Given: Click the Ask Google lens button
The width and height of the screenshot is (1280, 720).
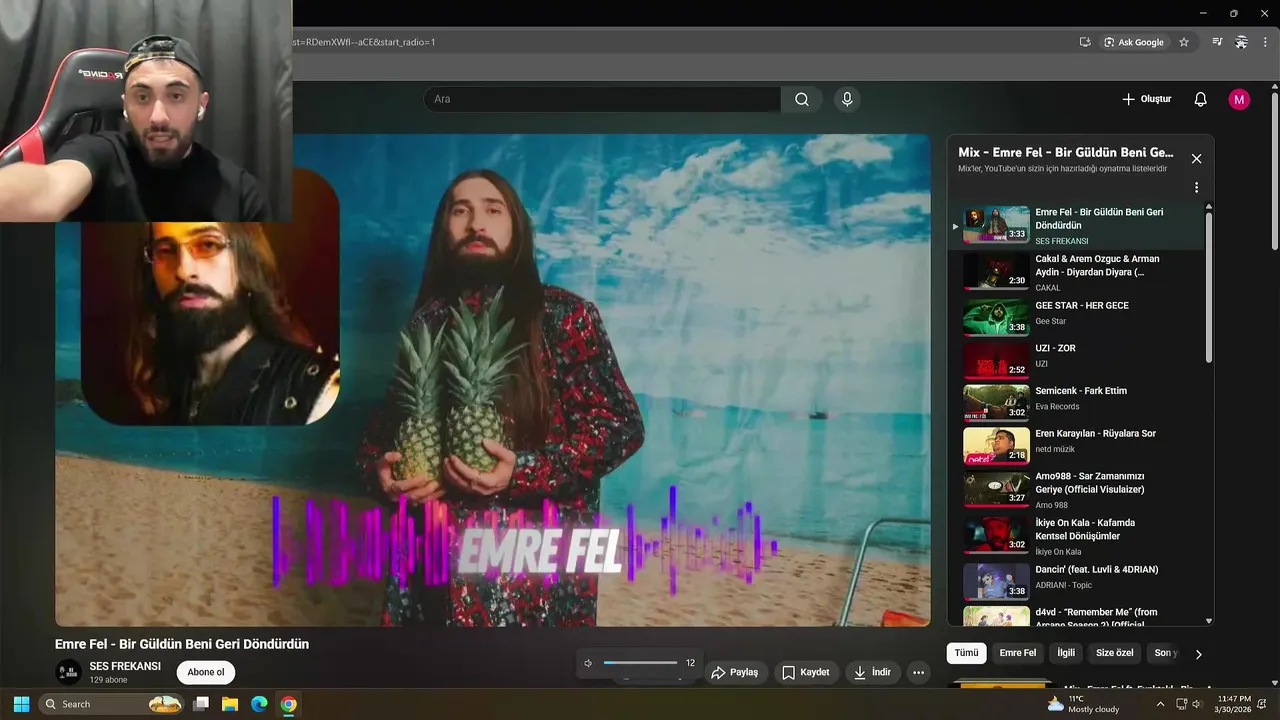Looking at the screenshot, I should pos(1134,42).
